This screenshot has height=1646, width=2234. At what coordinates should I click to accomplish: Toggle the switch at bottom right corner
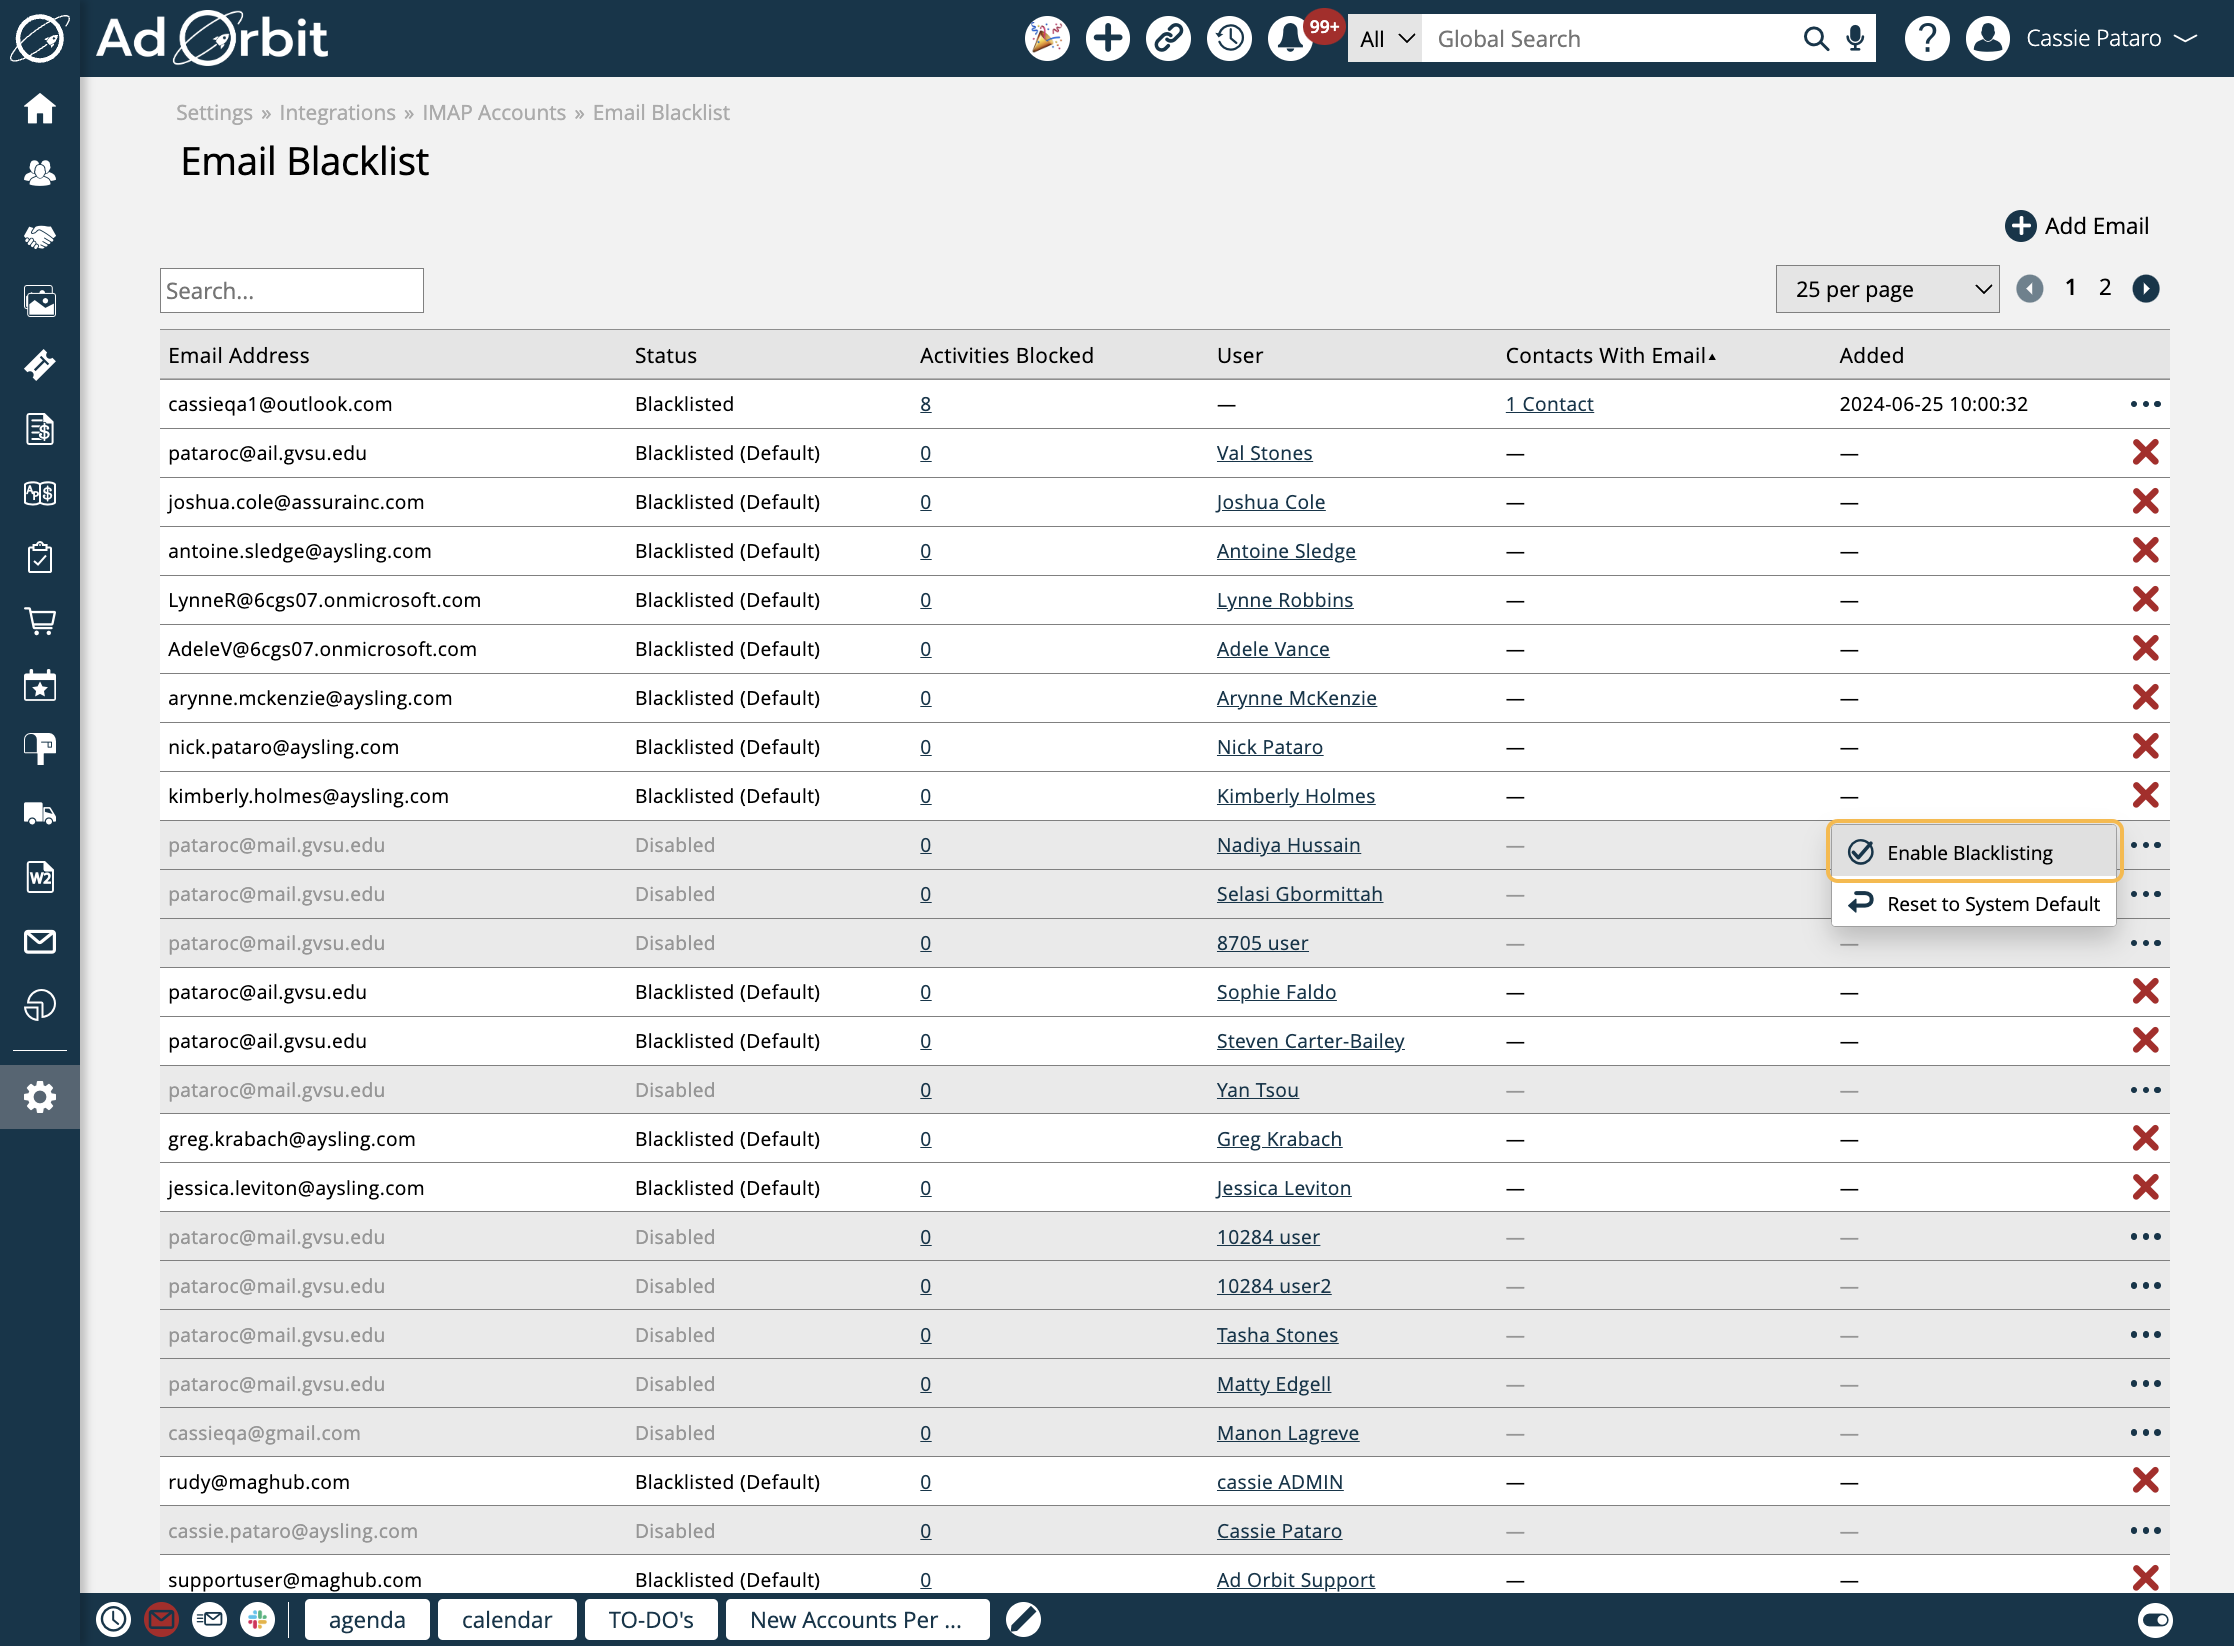click(x=2154, y=1619)
